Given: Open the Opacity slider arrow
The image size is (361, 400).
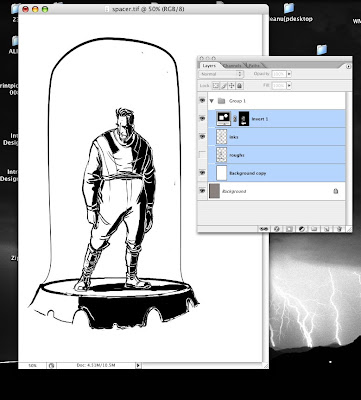Looking at the screenshot, I should coord(289,74).
